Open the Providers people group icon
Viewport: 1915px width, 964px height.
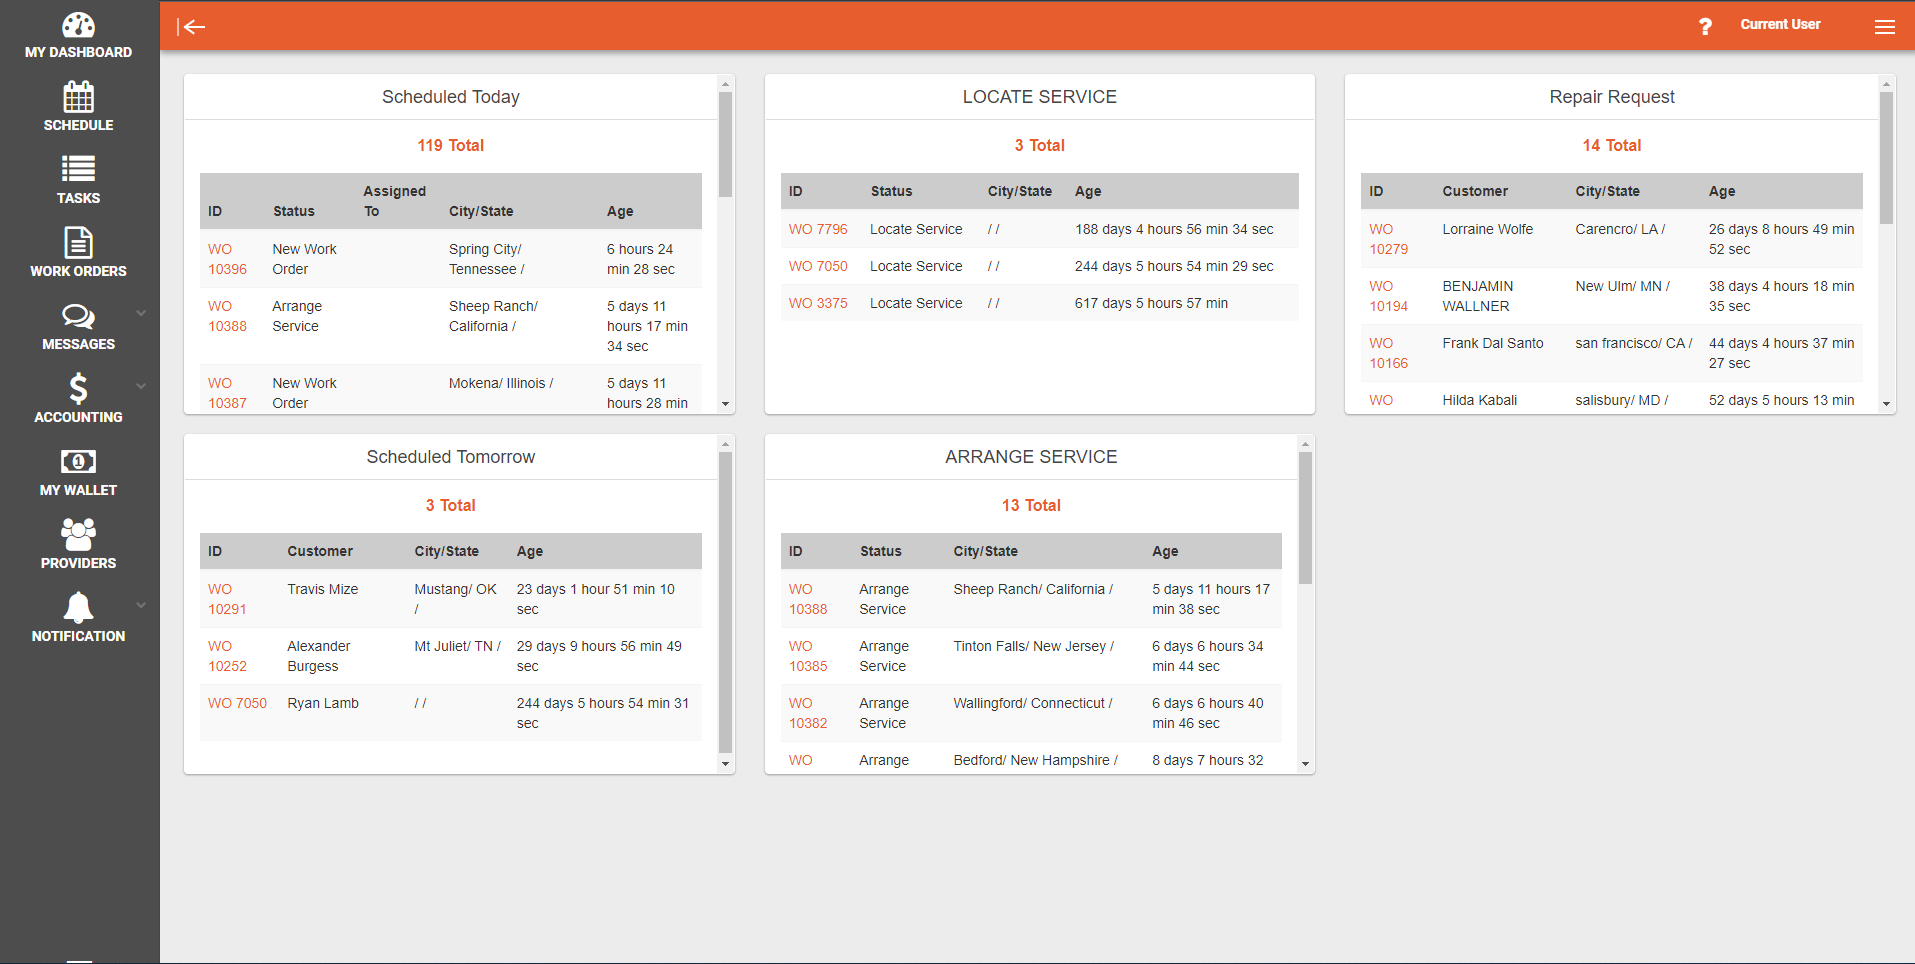pyautogui.click(x=78, y=535)
